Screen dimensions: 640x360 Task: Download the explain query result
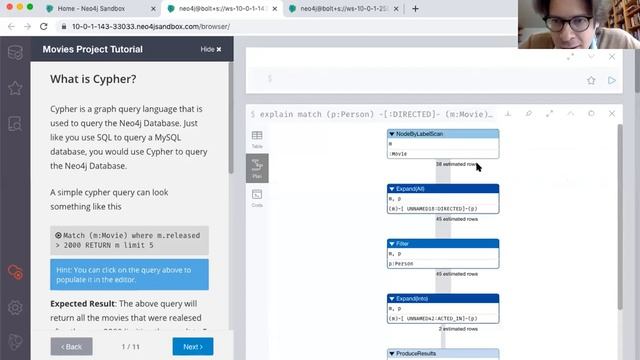click(x=508, y=113)
